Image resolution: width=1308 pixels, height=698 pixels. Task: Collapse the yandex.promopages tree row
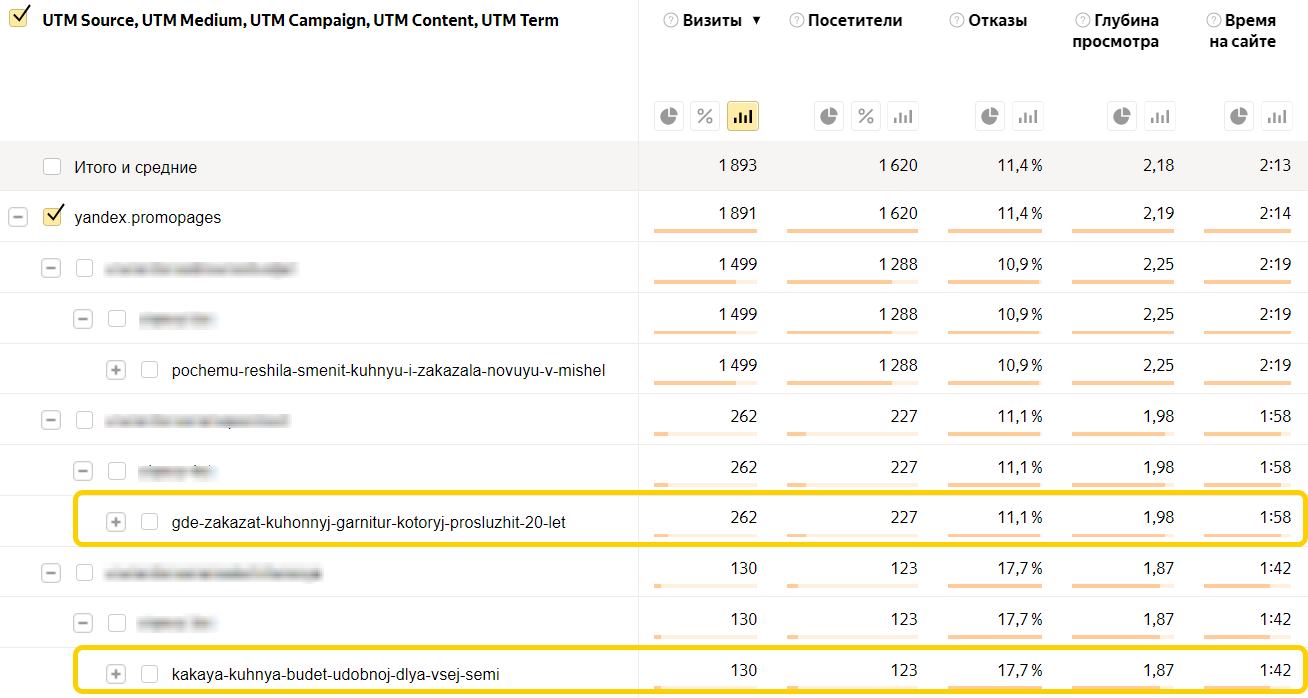18,217
